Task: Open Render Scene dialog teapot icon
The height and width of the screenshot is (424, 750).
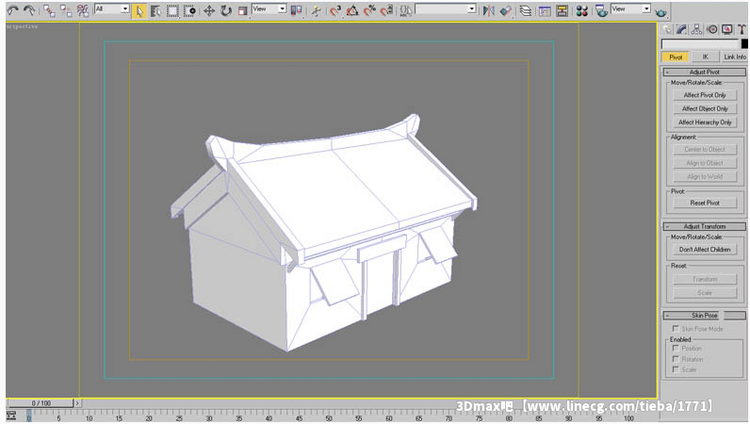Action: (x=601, y=10)
